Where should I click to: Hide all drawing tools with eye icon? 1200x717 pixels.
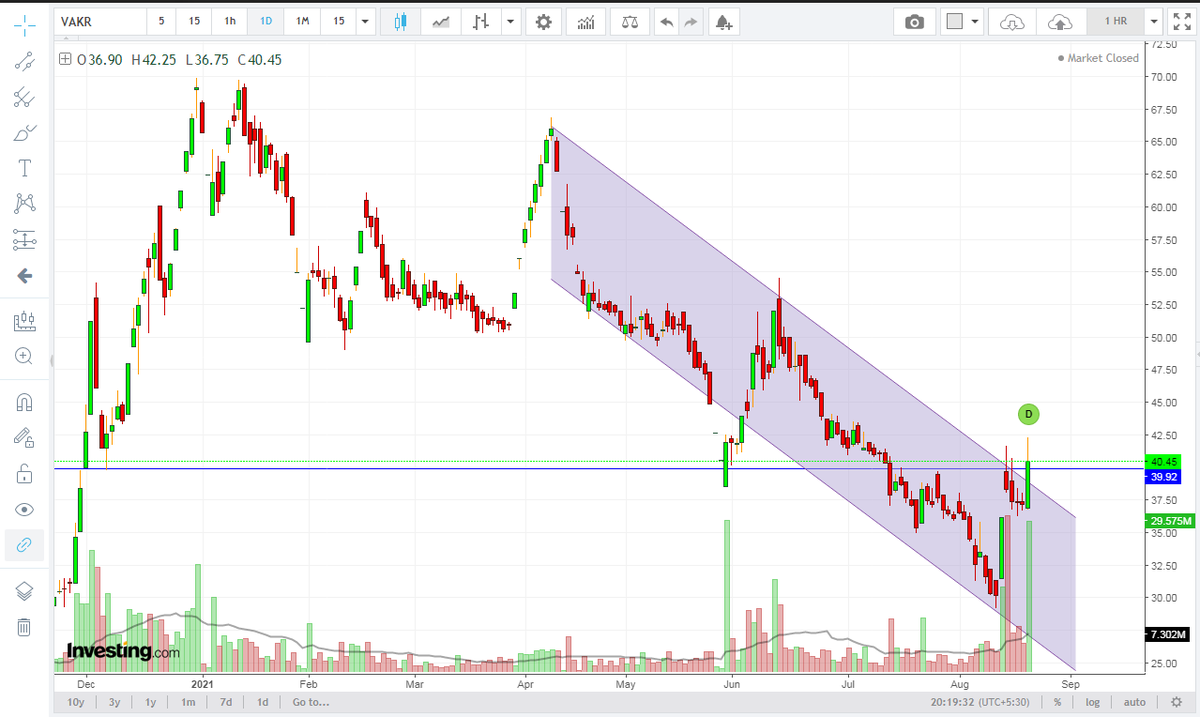(x=25, y=509)
